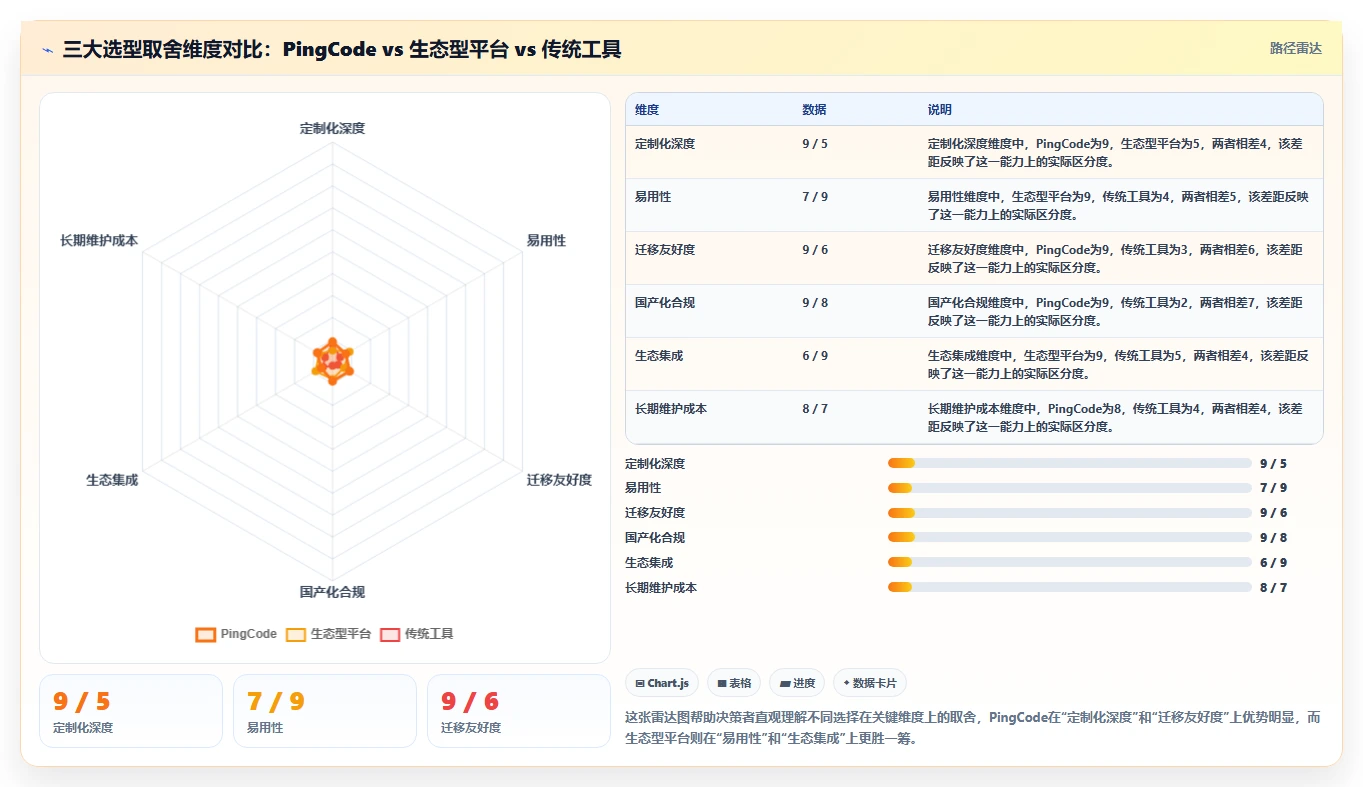The width and height of the screenshot is (1363, 787).
Task: Click the 国产化合规 progress bar
Action: 1070,537
